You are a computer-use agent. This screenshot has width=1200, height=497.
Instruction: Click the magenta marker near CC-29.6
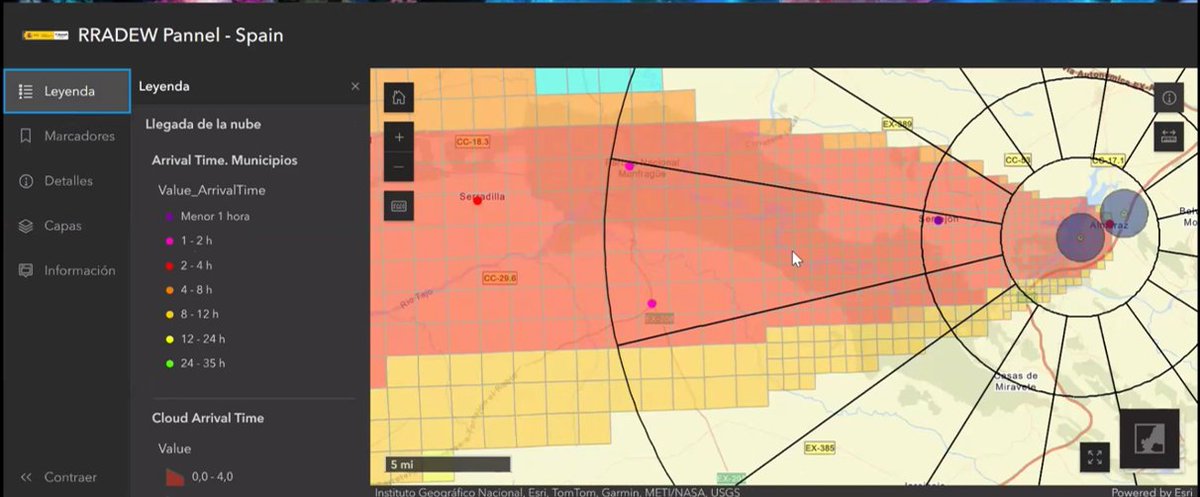click(x=652, y=303)
